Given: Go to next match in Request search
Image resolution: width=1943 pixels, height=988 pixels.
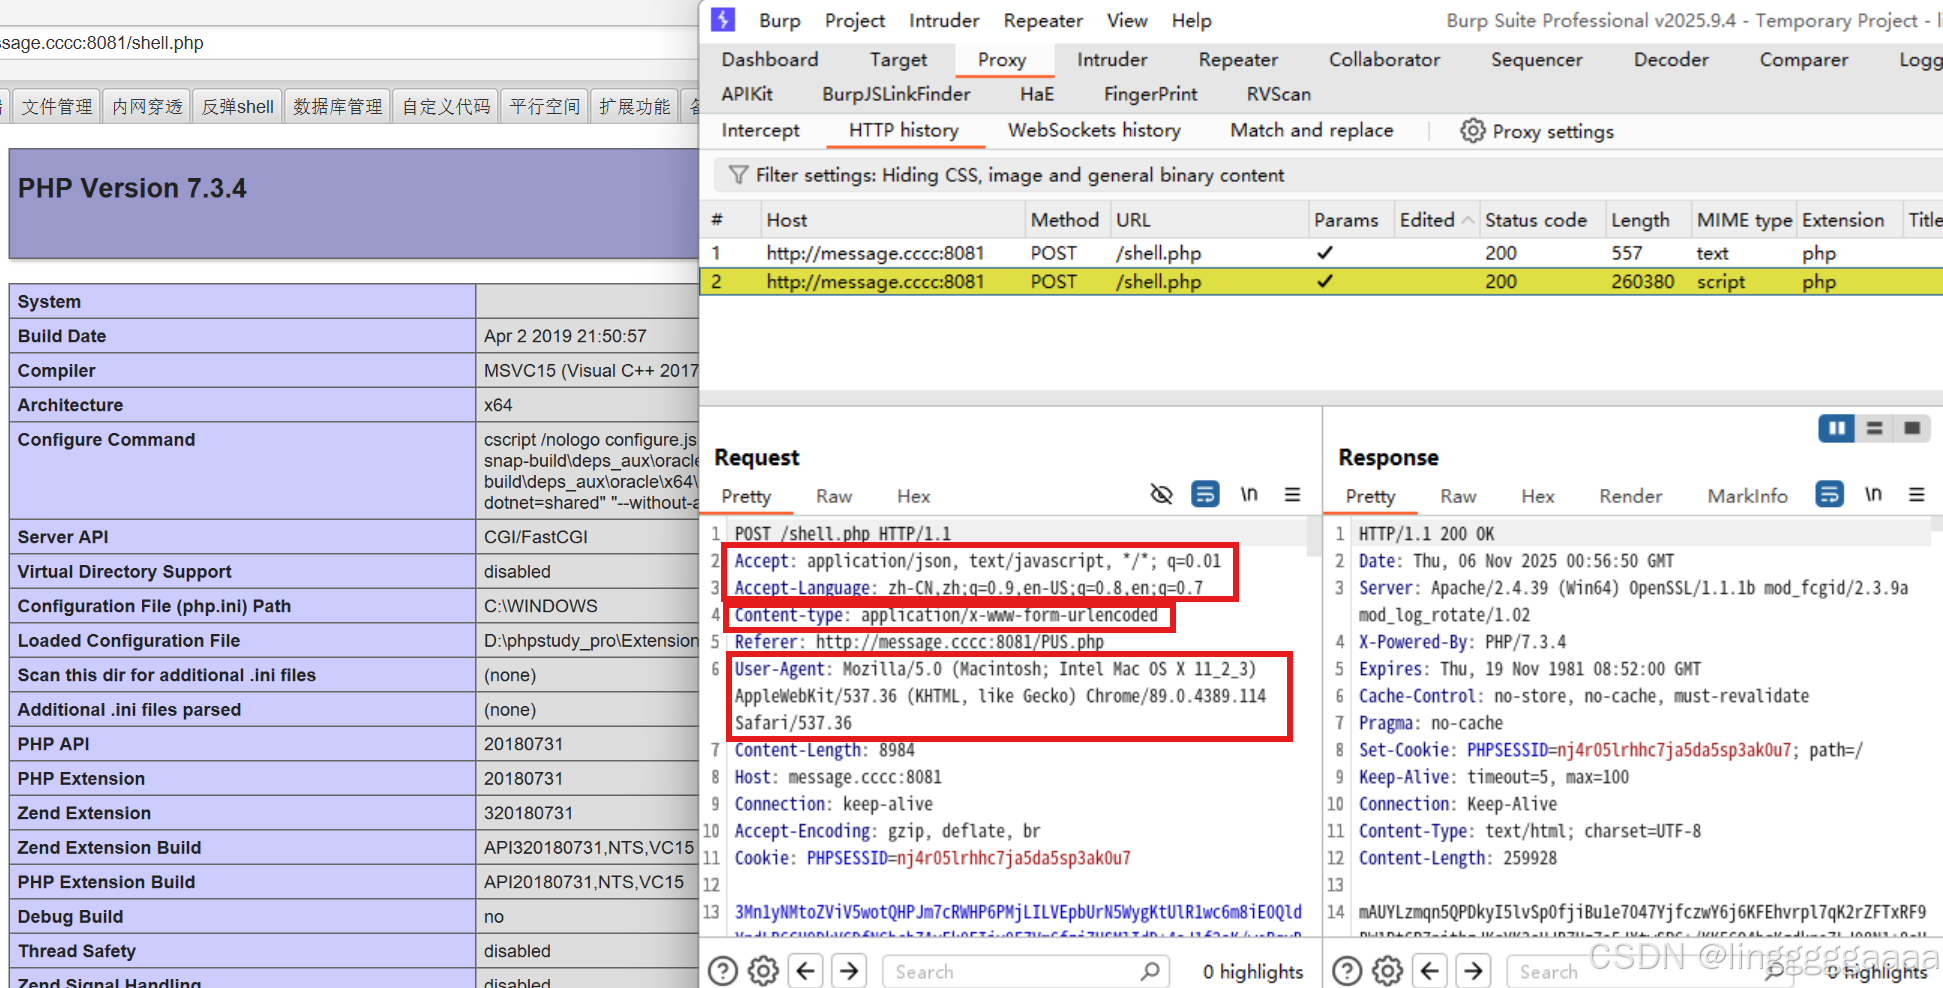Looking at the screenshot, I should pos(849,971).
